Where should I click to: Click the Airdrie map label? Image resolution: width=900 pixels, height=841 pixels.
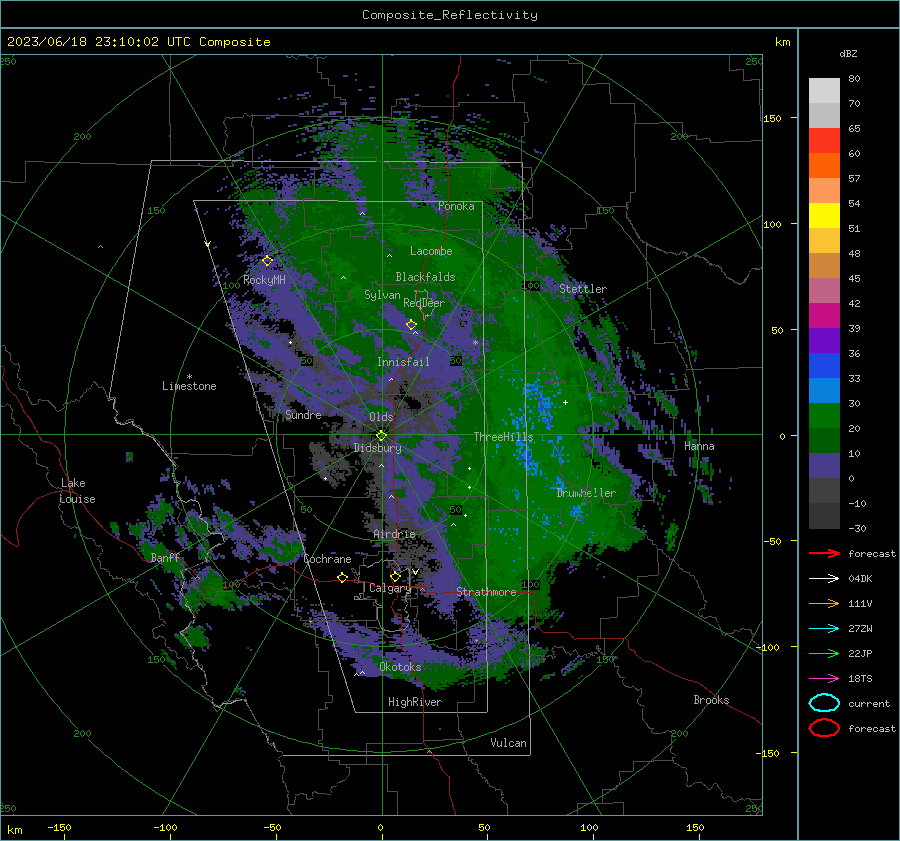point(394,534)
